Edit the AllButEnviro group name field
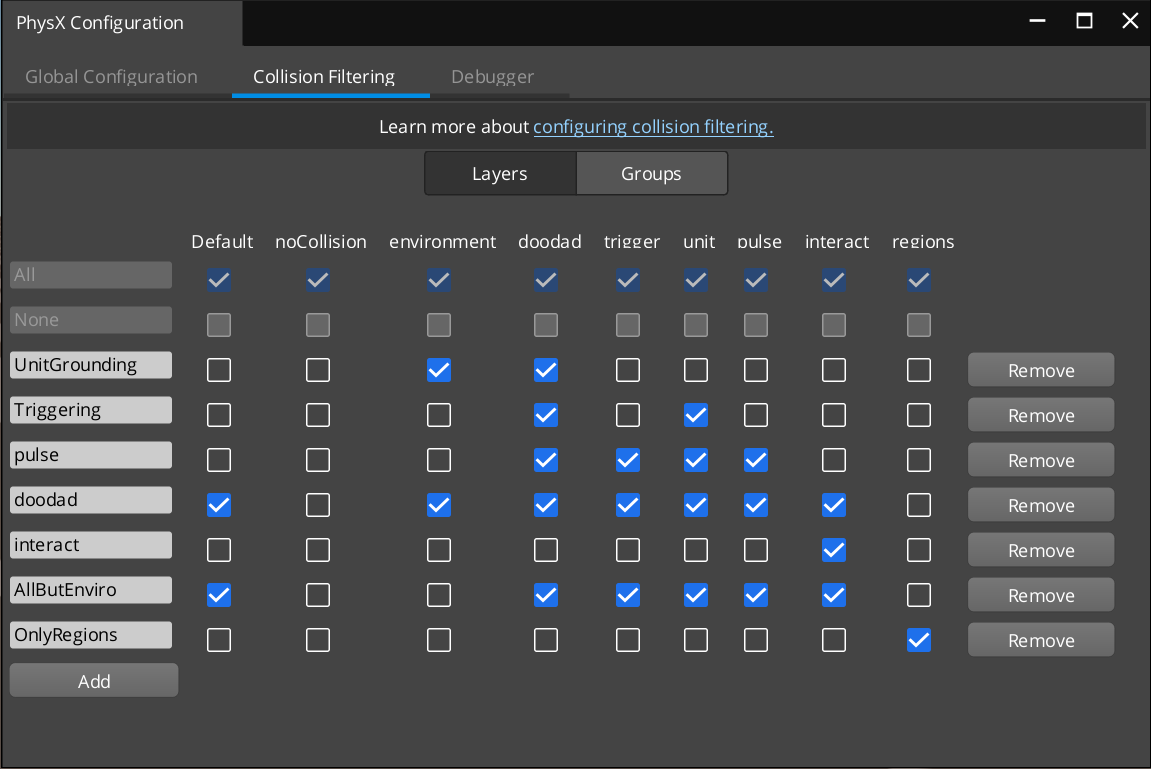1151x769 pixels. (91, 590)
